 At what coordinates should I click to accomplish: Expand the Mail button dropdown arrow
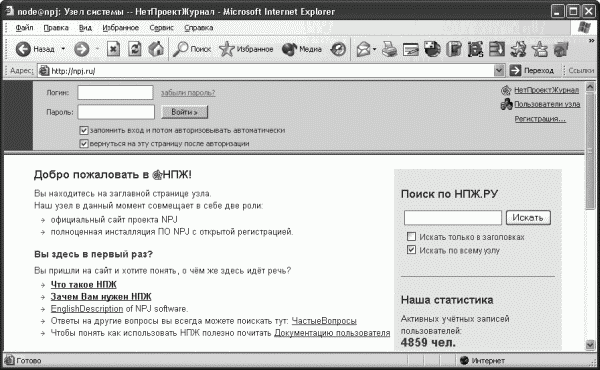(x=375, y=49)
